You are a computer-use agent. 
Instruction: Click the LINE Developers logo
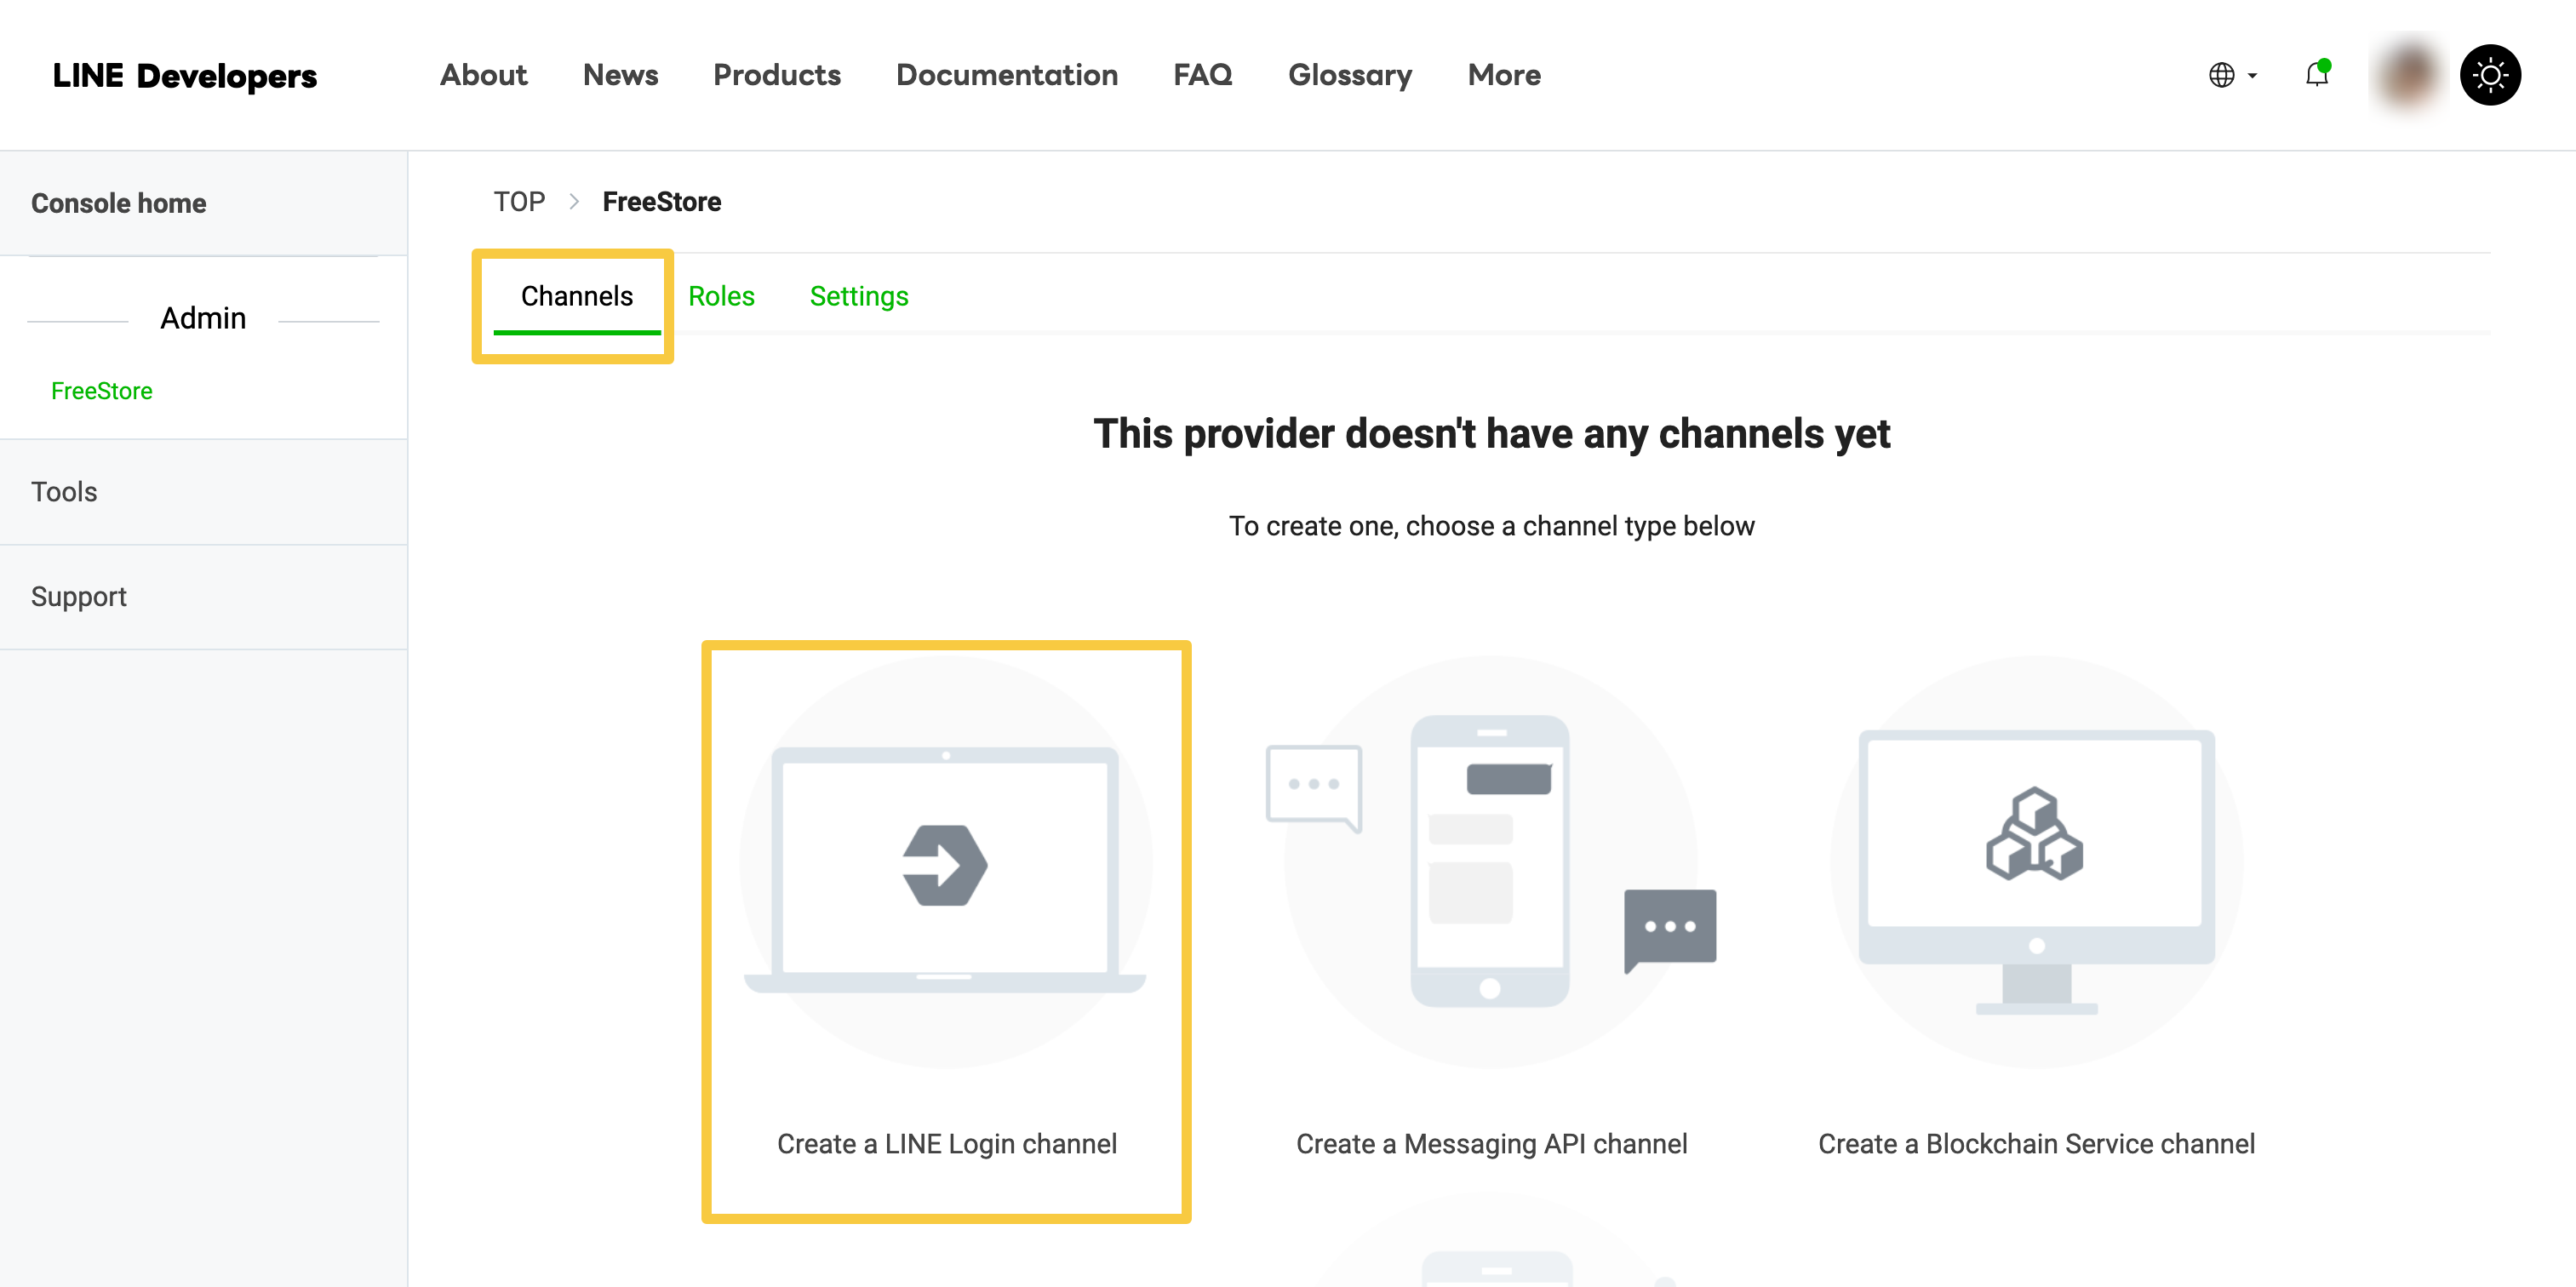[185, 76]
